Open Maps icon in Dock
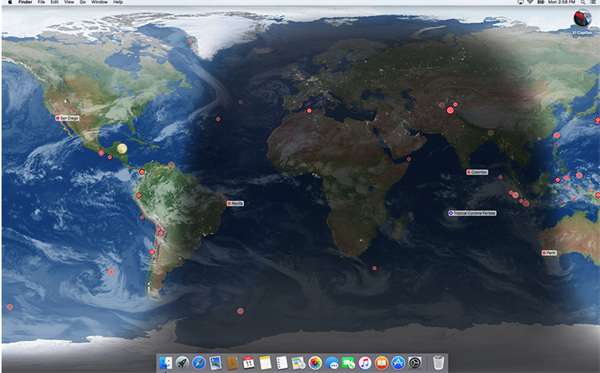The image size is (600, 373). (298, 363)
